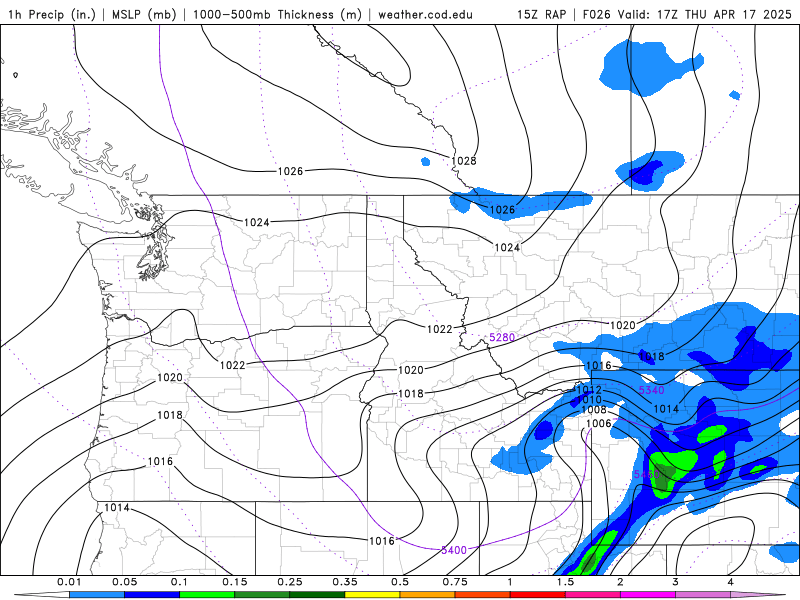Click the purple 5280 thickness label
The image size is (800, 600).
(502, 337)
